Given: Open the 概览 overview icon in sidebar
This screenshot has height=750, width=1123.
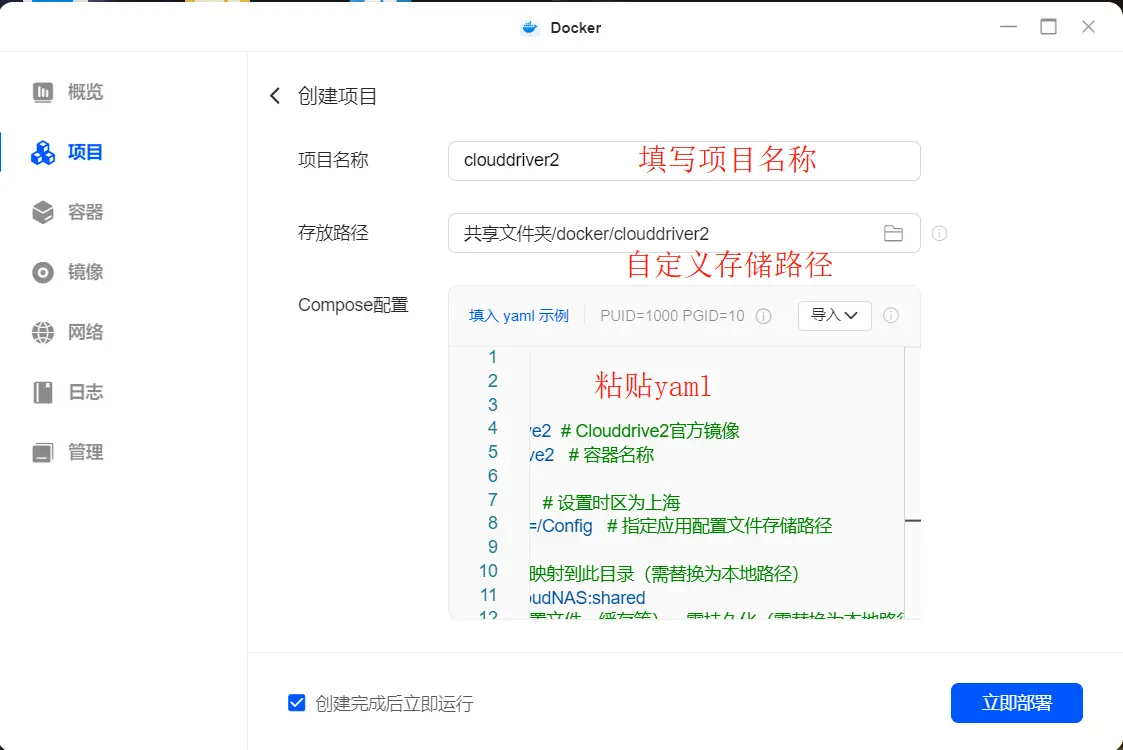Looking at the screenshot, I should pos(43,92).
